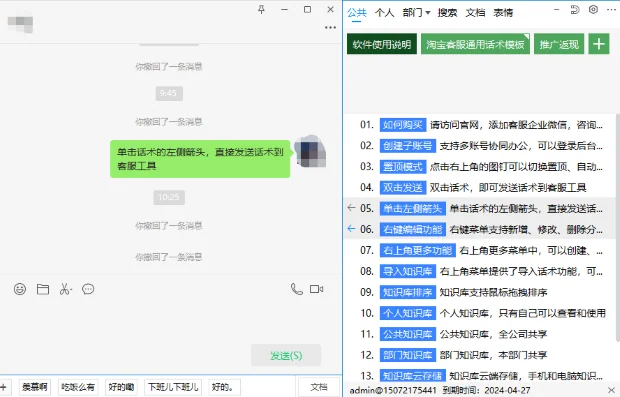Add a new category with green plus button

(599, 44)
